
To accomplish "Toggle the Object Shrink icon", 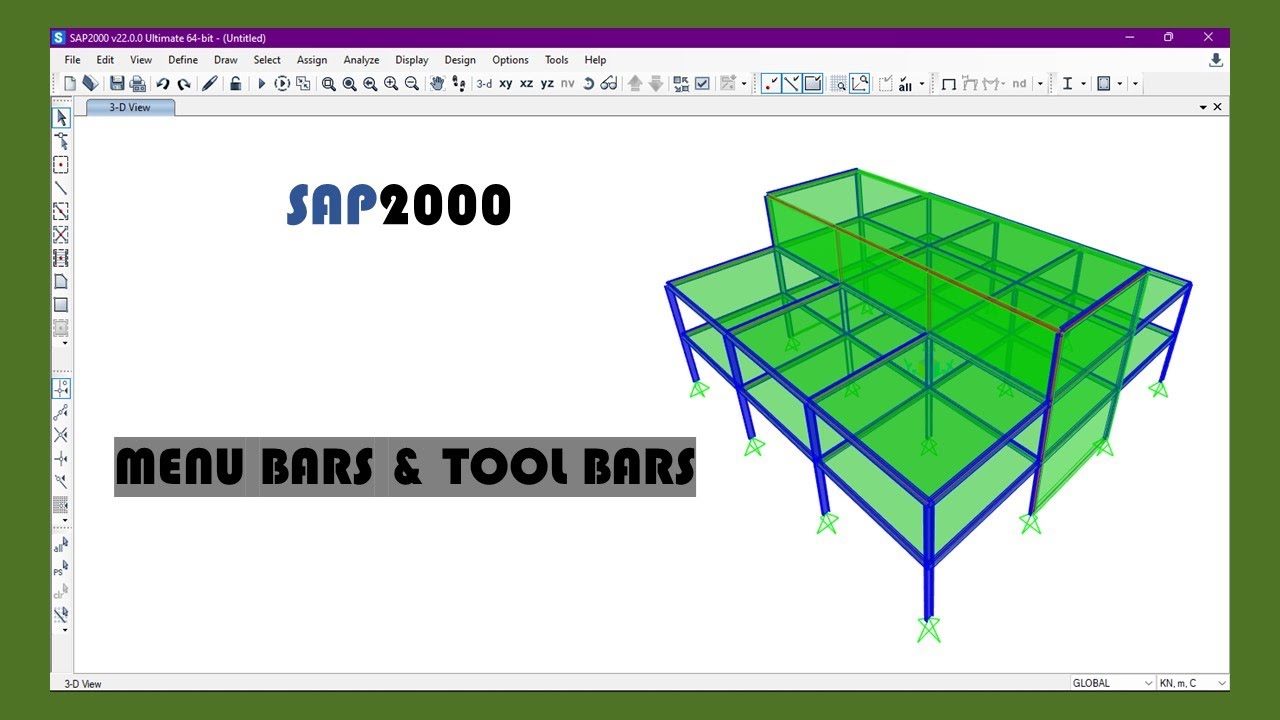I will pos(681,84).
